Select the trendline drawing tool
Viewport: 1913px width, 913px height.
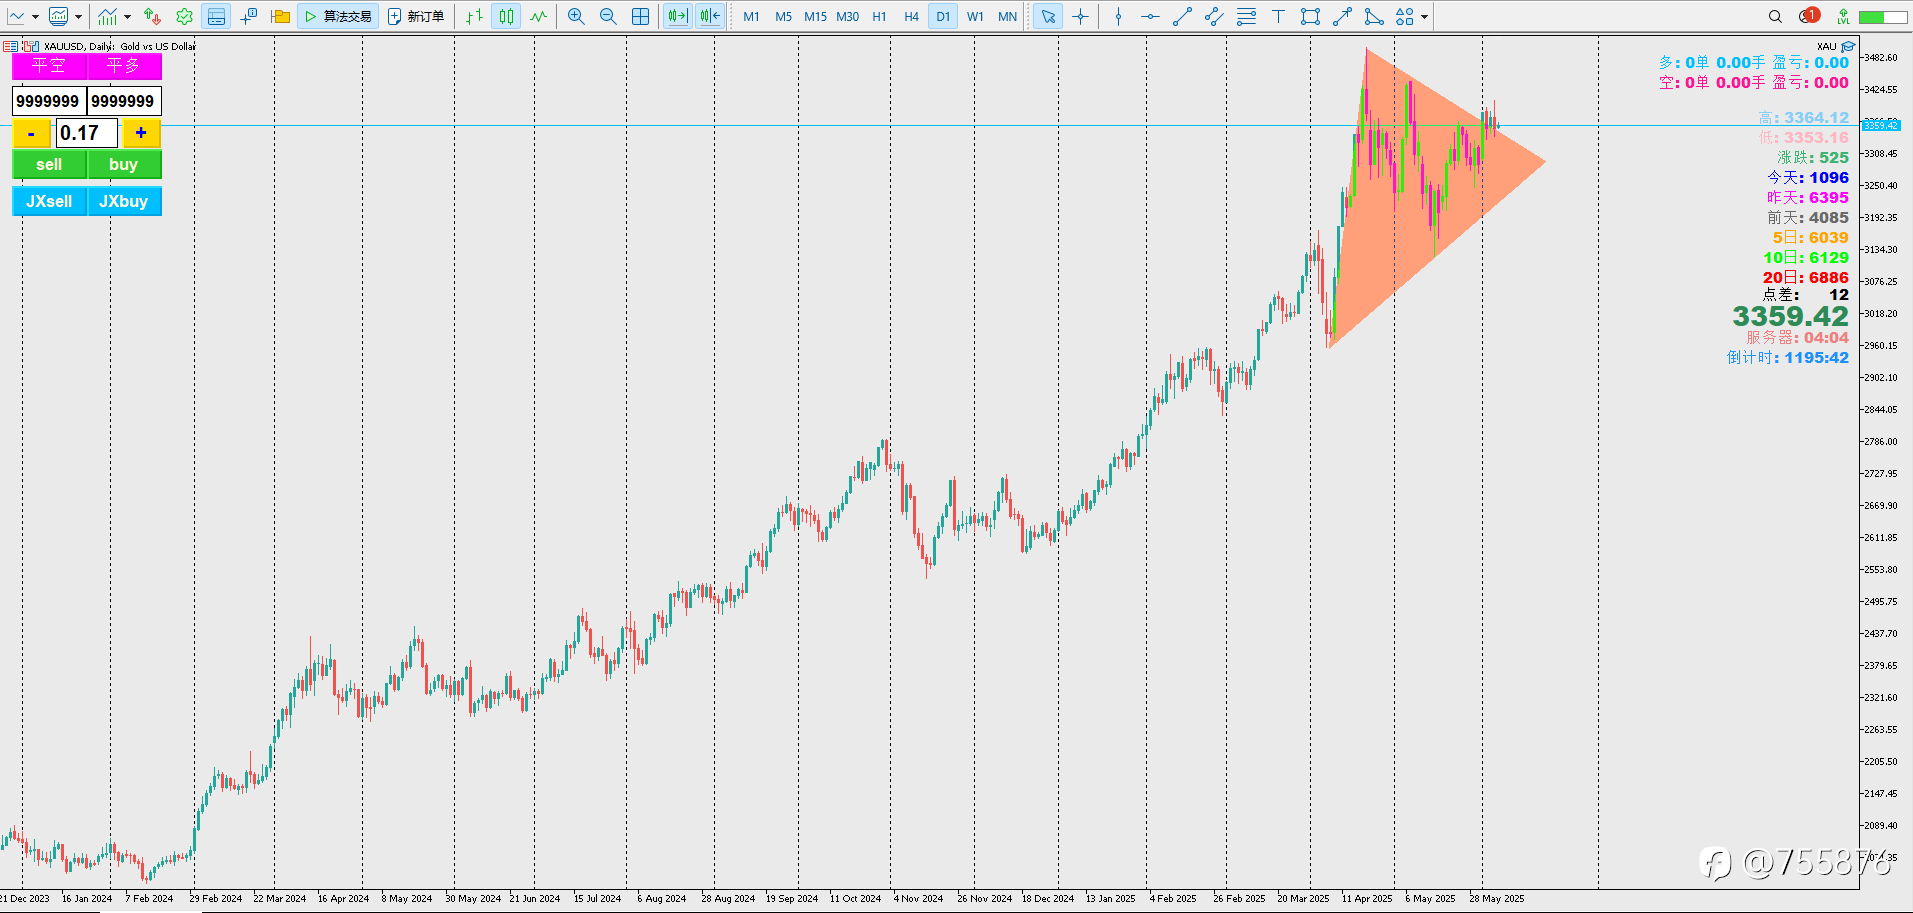pyautogui.click(x=1182, y=16)
